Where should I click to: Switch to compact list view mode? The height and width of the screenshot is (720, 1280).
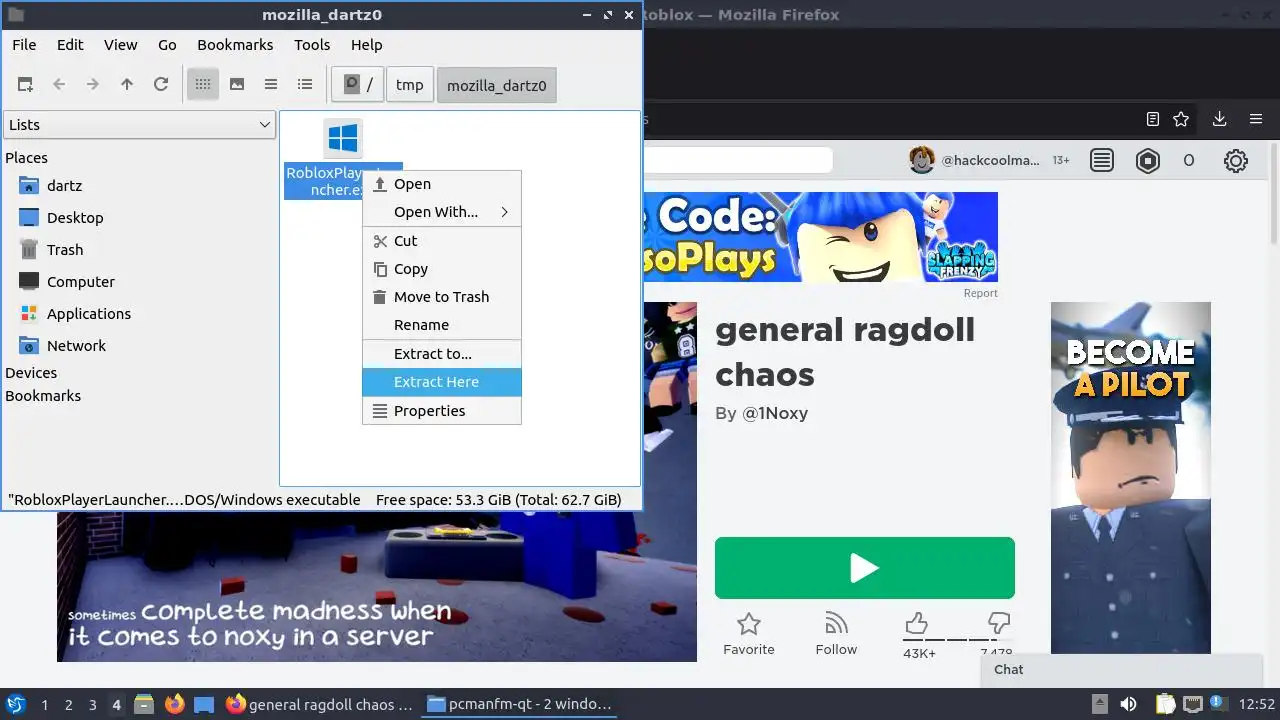pos(271,85)
